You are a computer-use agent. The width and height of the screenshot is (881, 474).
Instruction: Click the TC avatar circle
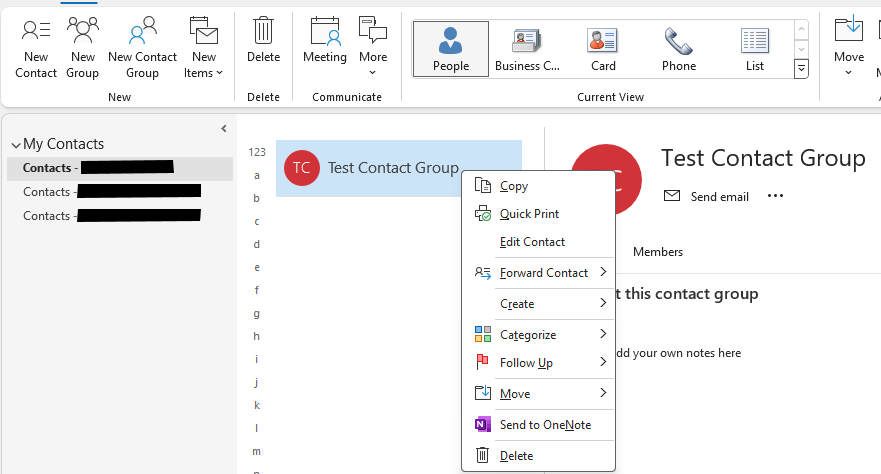[302, 167]
